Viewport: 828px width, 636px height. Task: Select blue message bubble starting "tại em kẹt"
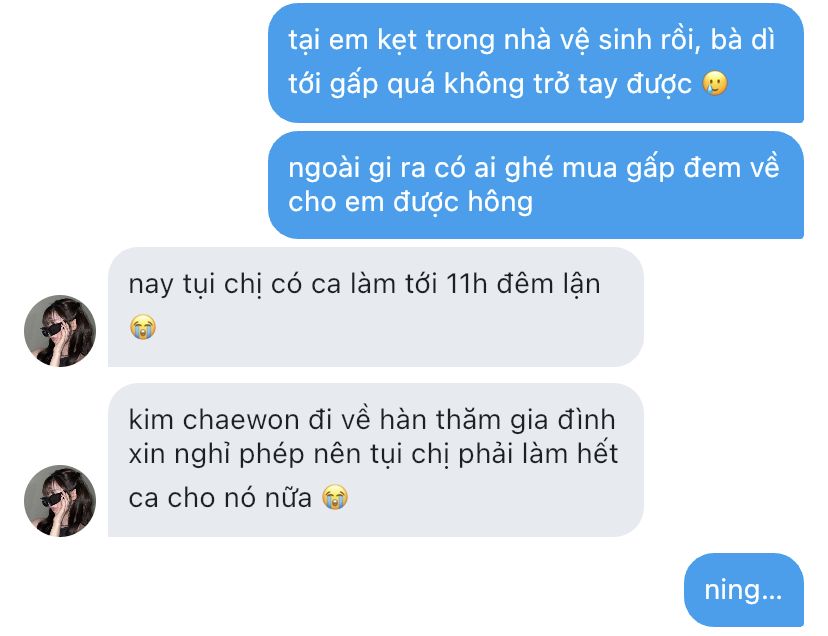tap(536, 63)
